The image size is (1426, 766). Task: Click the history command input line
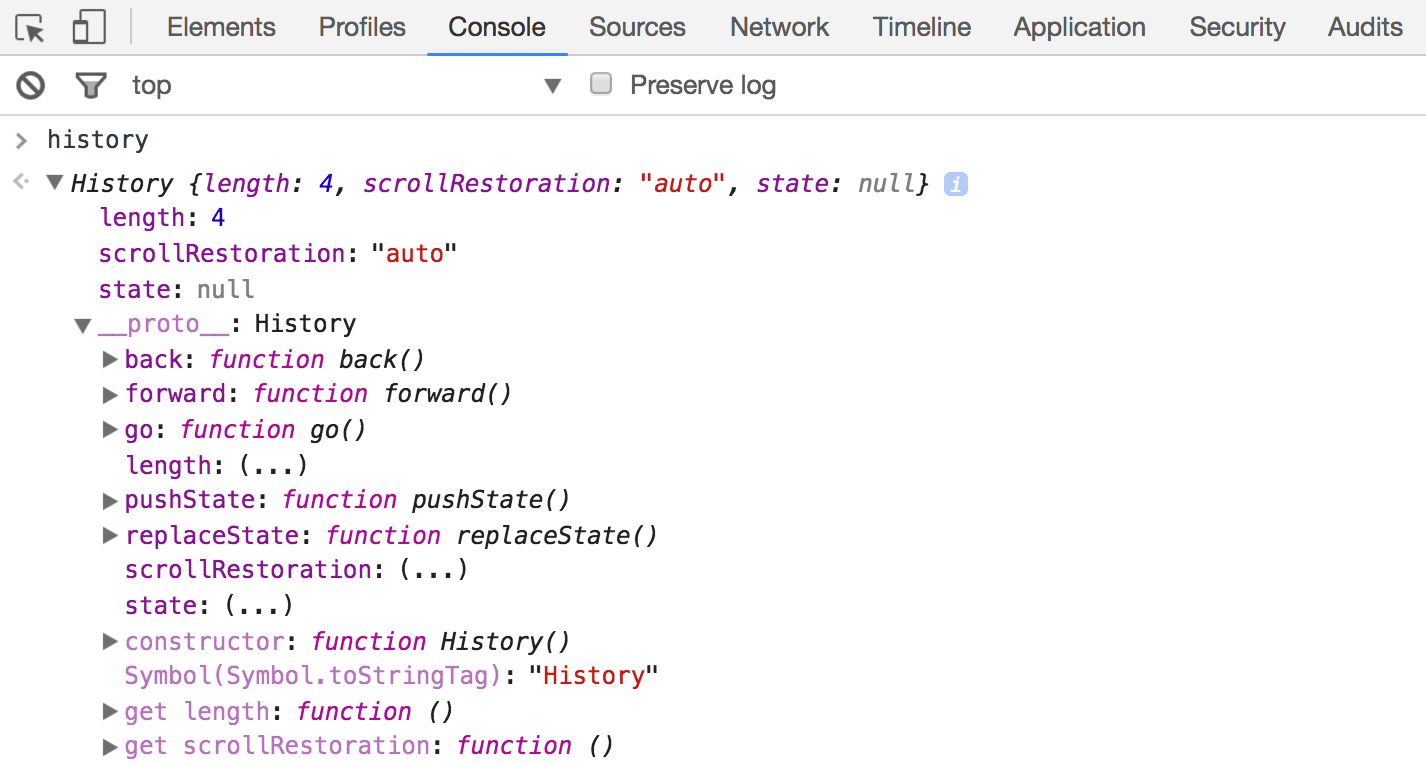click(98, 140)
